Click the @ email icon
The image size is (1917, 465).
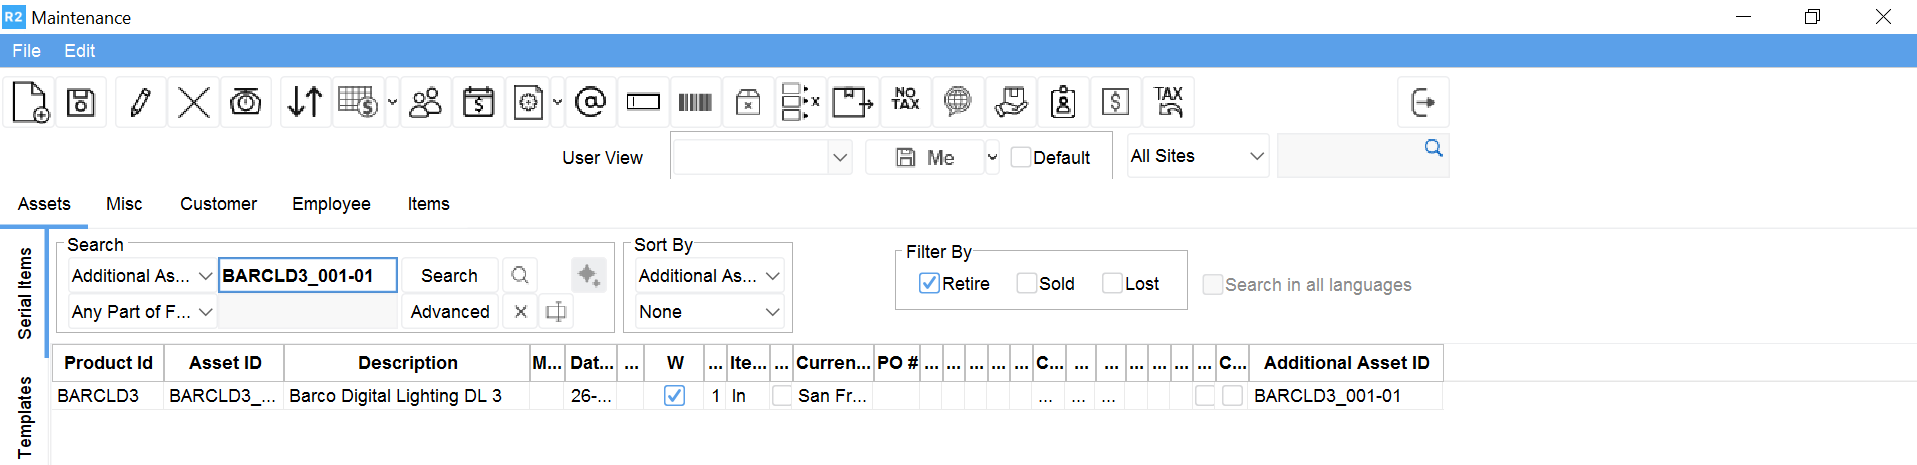coord(591,102)
